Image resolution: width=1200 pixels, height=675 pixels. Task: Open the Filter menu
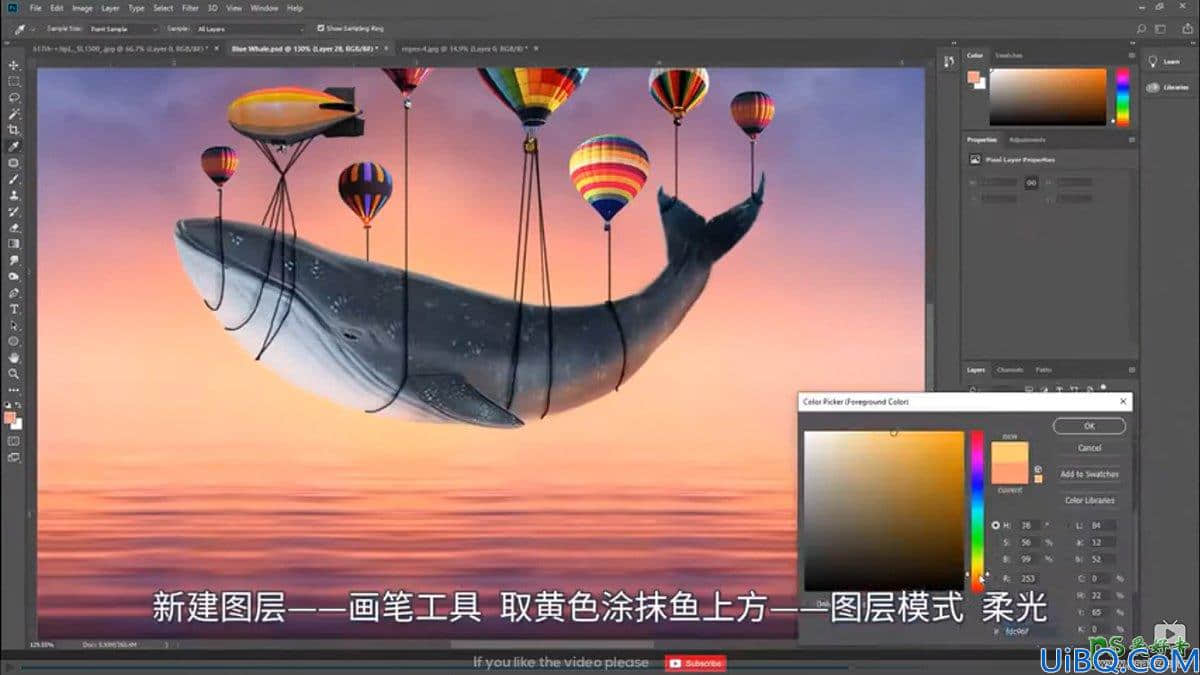tap(190, 8)
